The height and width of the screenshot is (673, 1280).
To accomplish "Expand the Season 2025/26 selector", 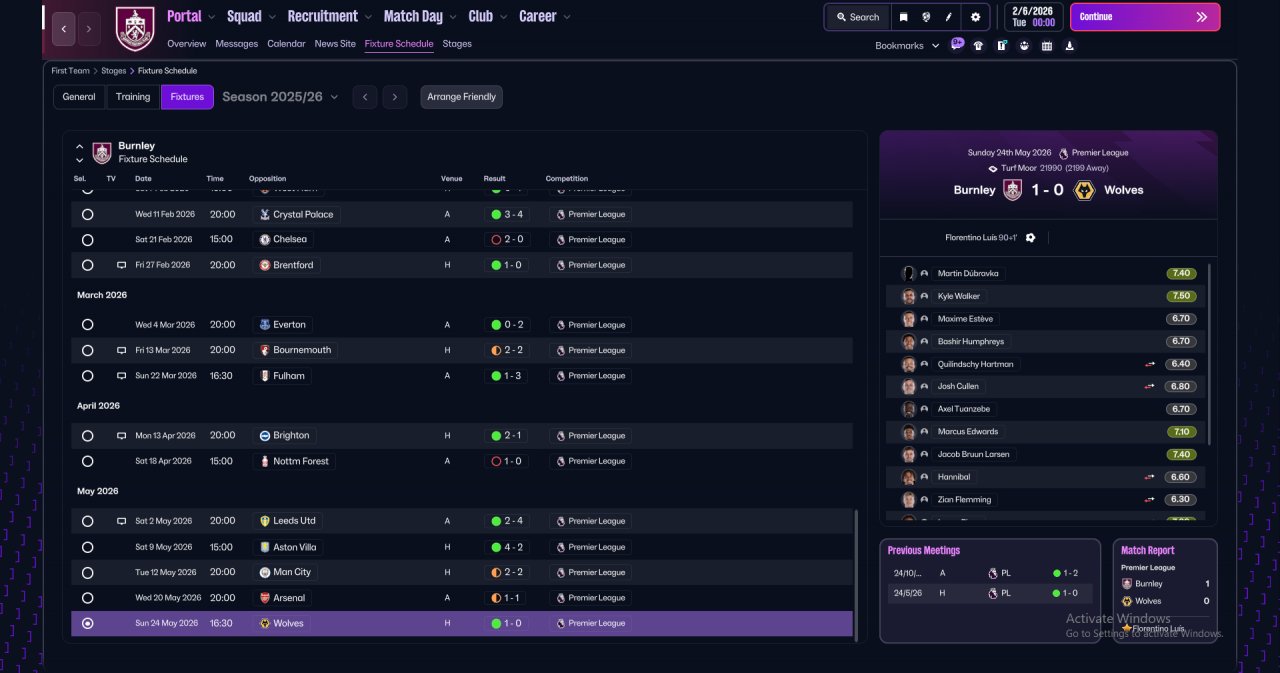I will [x=280, y=97].
